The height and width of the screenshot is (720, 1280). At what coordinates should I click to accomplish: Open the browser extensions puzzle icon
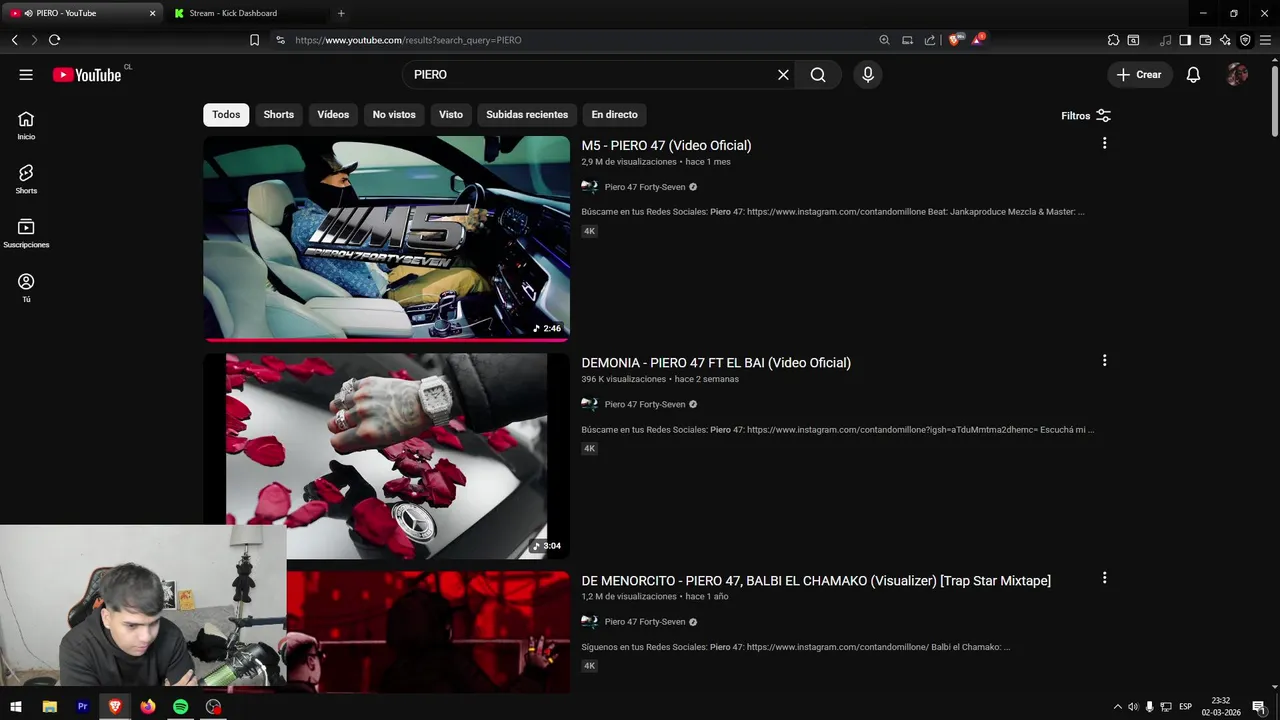[x=1113, y=40]
